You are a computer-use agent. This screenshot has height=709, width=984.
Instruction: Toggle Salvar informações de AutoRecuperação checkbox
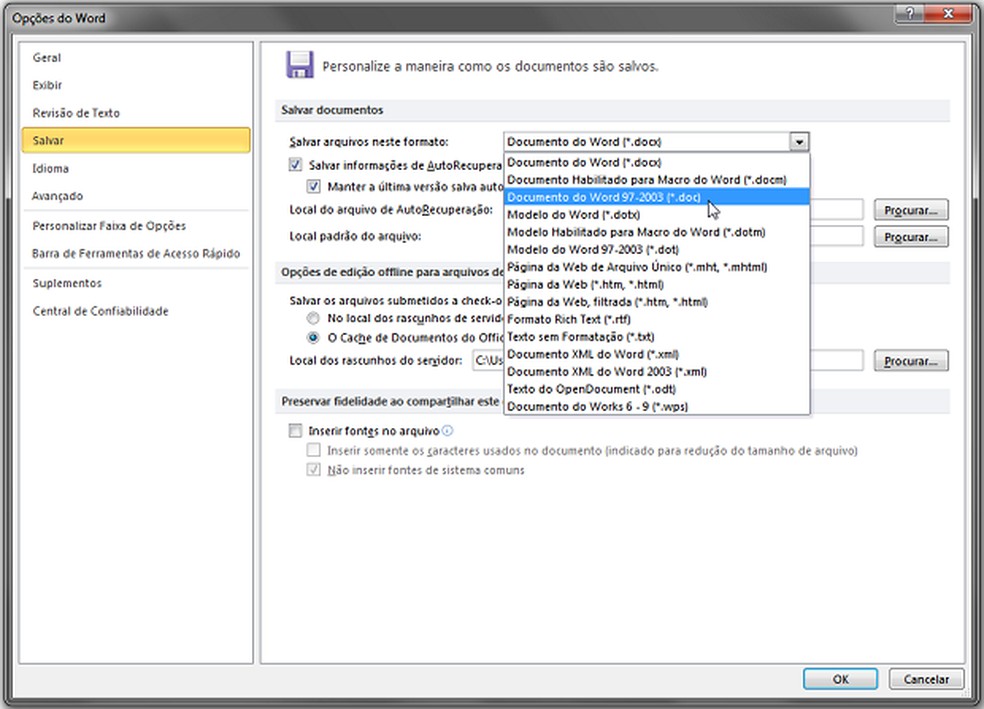pyautogui.click(x=295, y=165)
